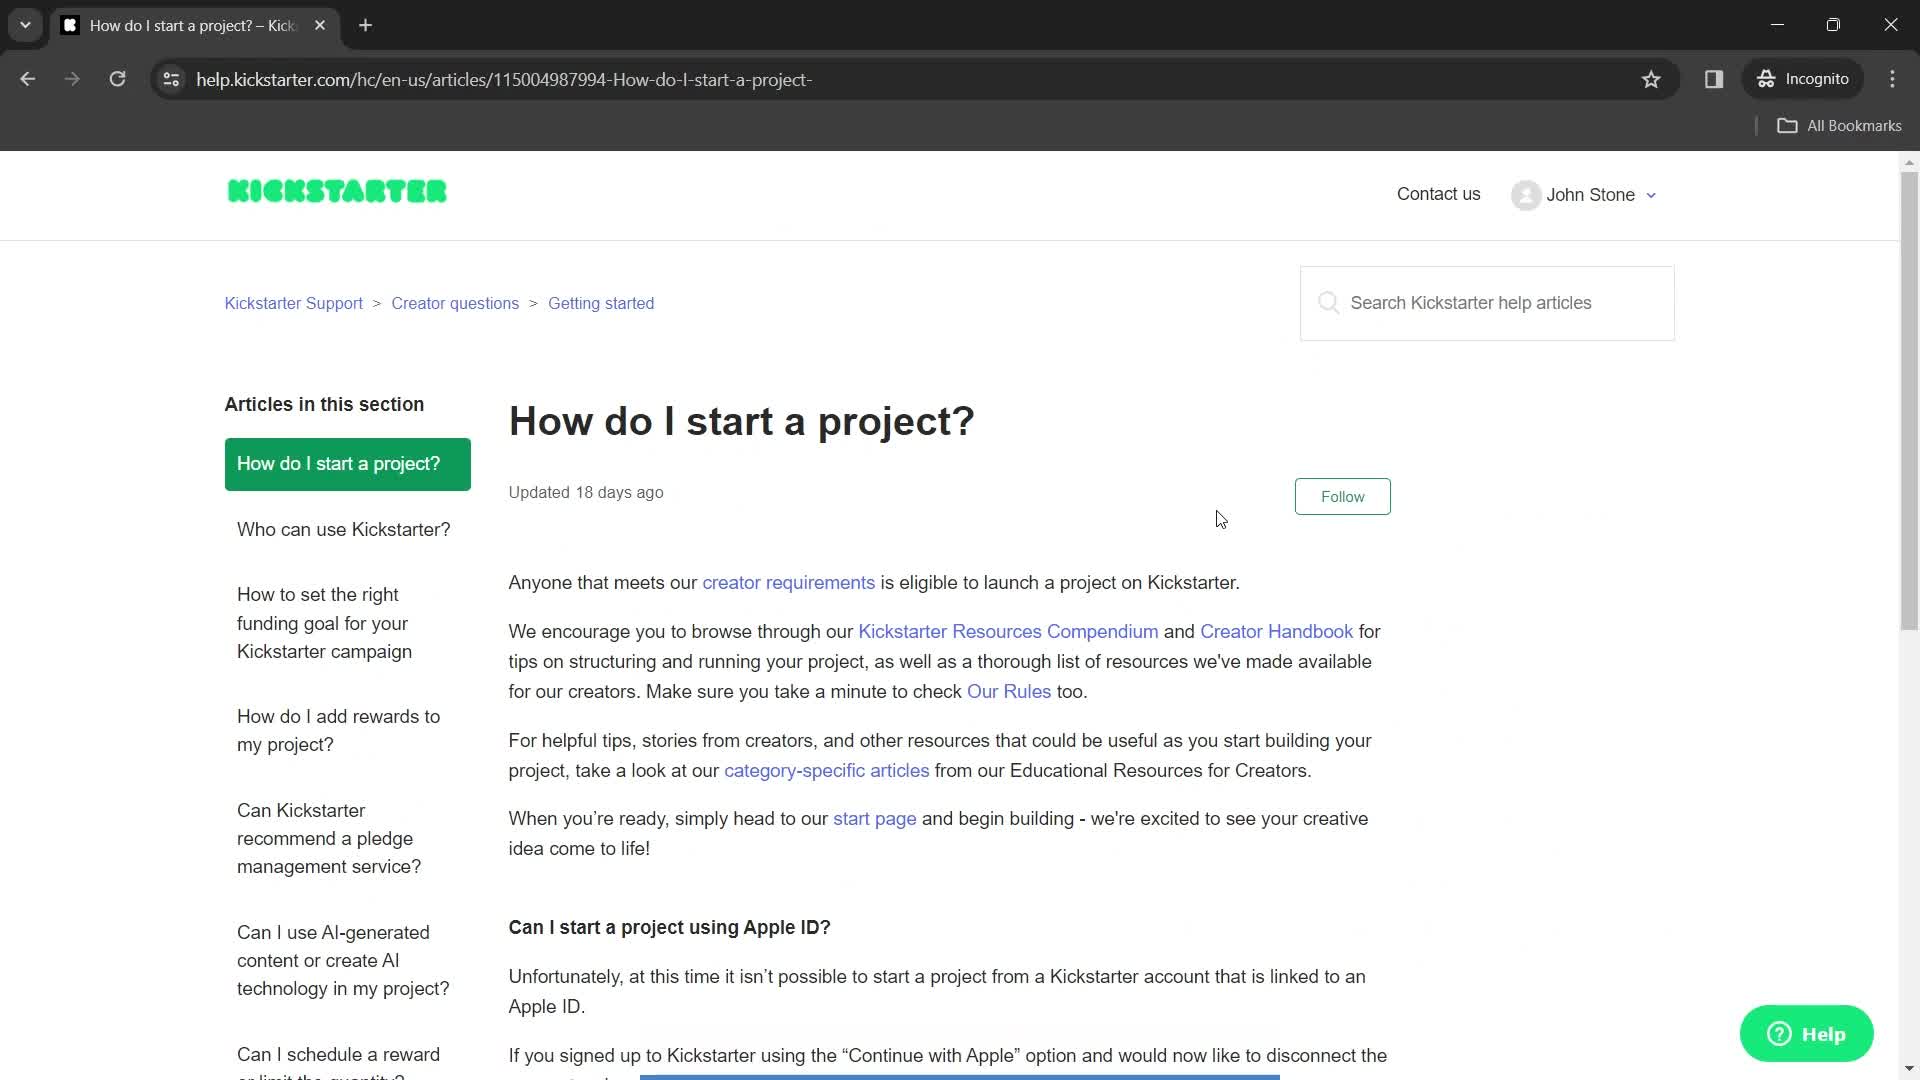Open the tab search dropdown arrow
Viewport: 1920px width, 1080px height.
coord(25,25)
